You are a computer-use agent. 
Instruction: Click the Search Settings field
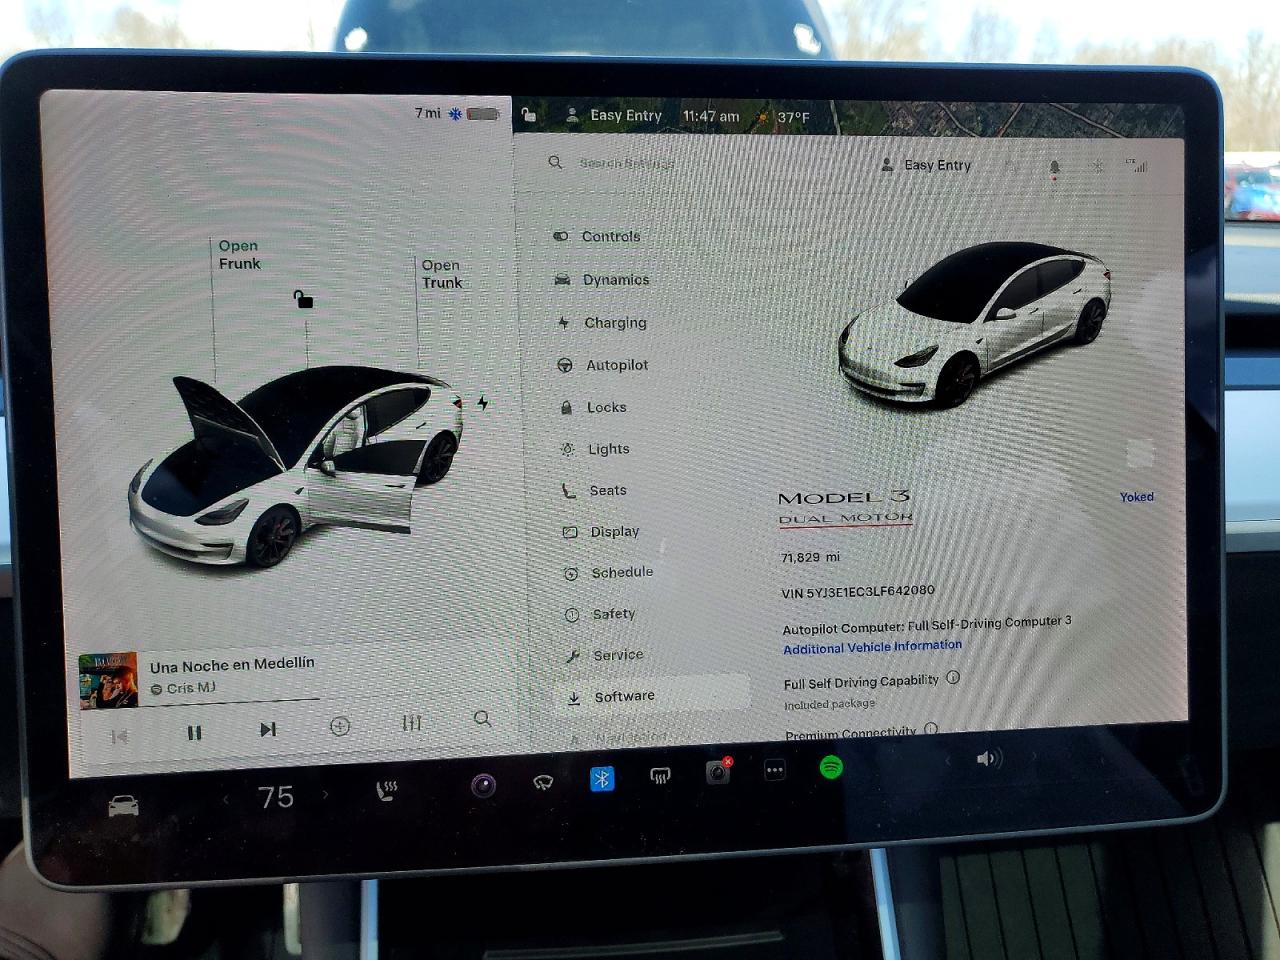[628, 163]
